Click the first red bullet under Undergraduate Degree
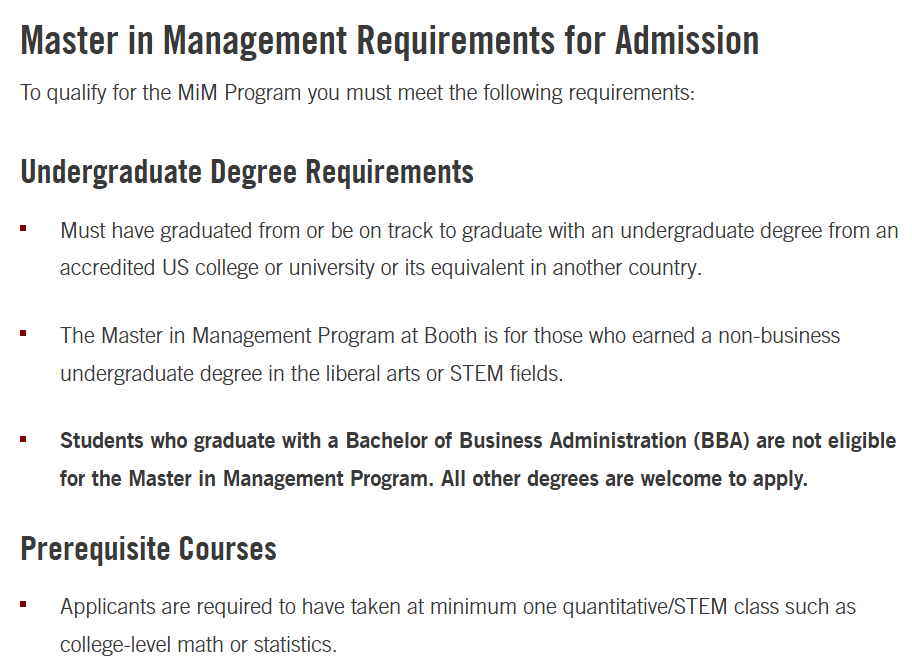Viewport: 912px width, 661px height. point(23,229)
